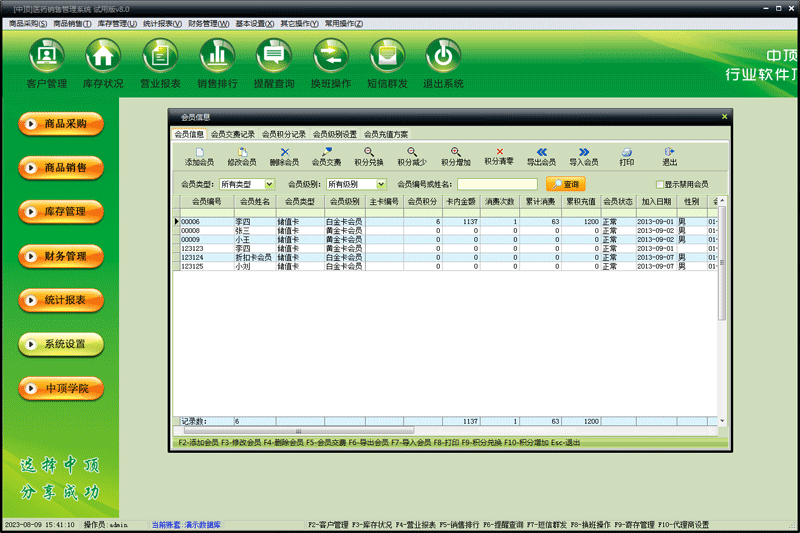Open 其它操作 menu in menu bar

[299, 23]
